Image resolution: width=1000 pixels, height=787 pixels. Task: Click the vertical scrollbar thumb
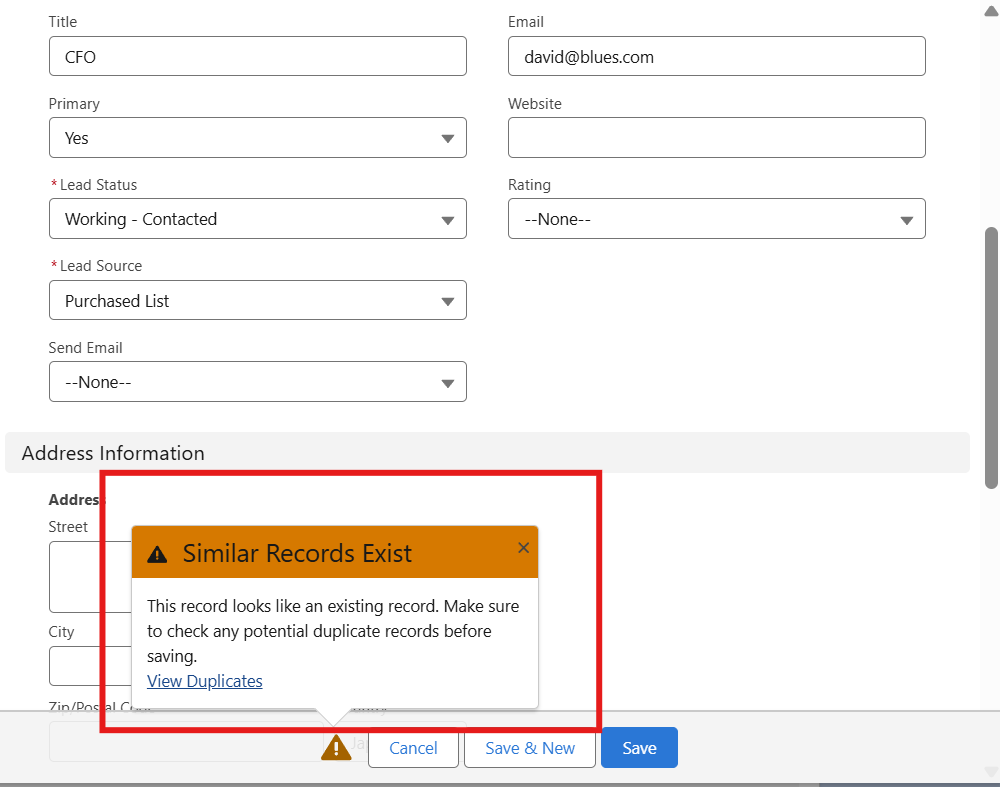point(991,355)
